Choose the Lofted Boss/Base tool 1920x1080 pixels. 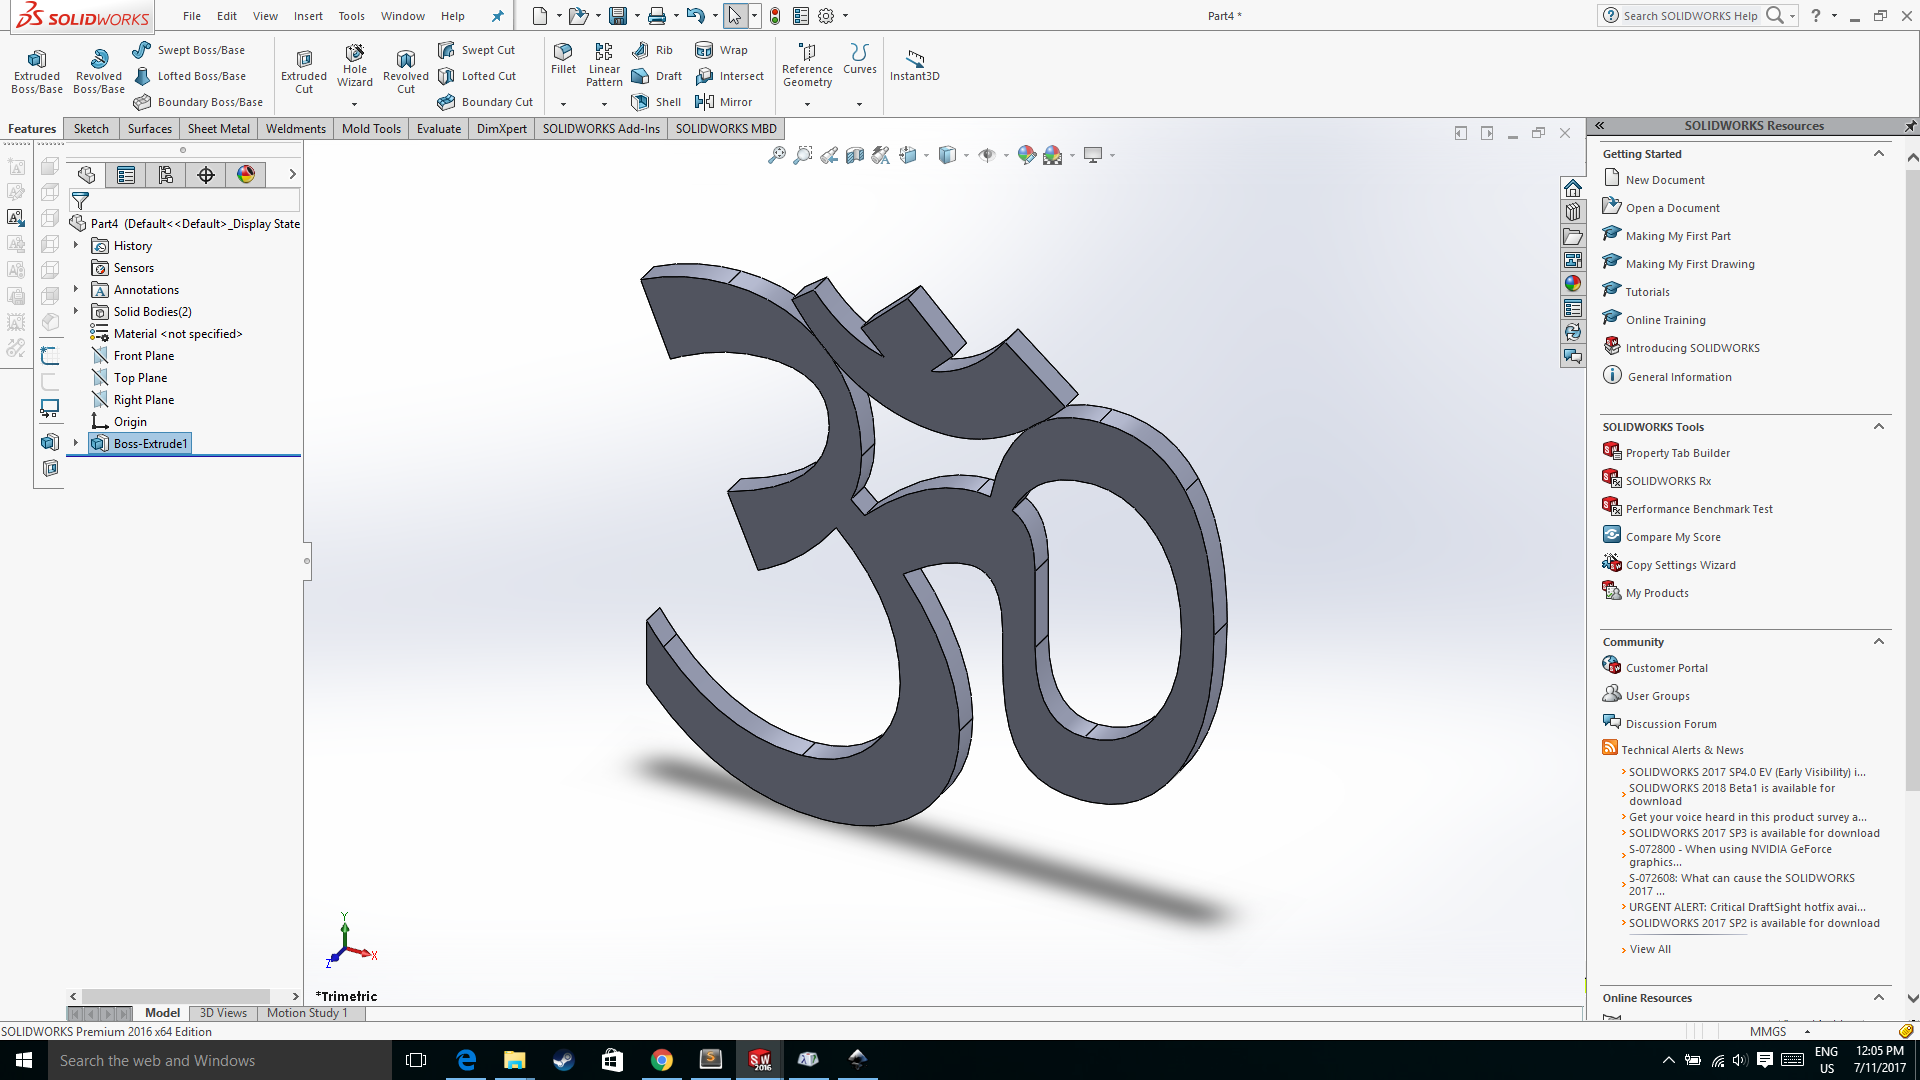click(189, 76)
